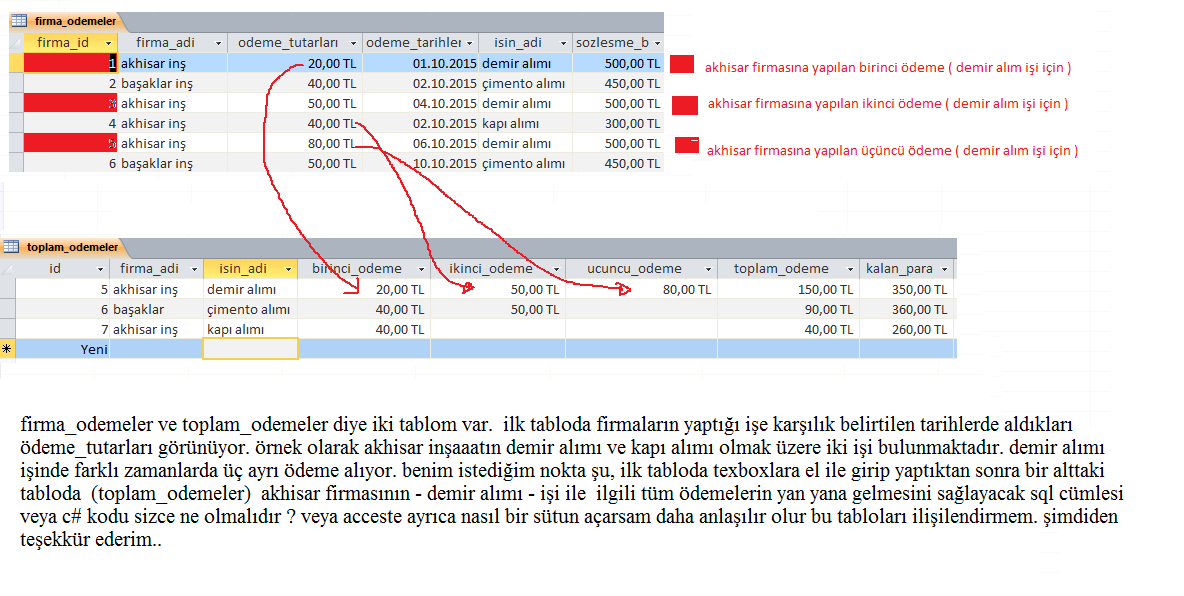Click red marker beside birinci ödeme note
1184x596 pixels.
(682, 65)
